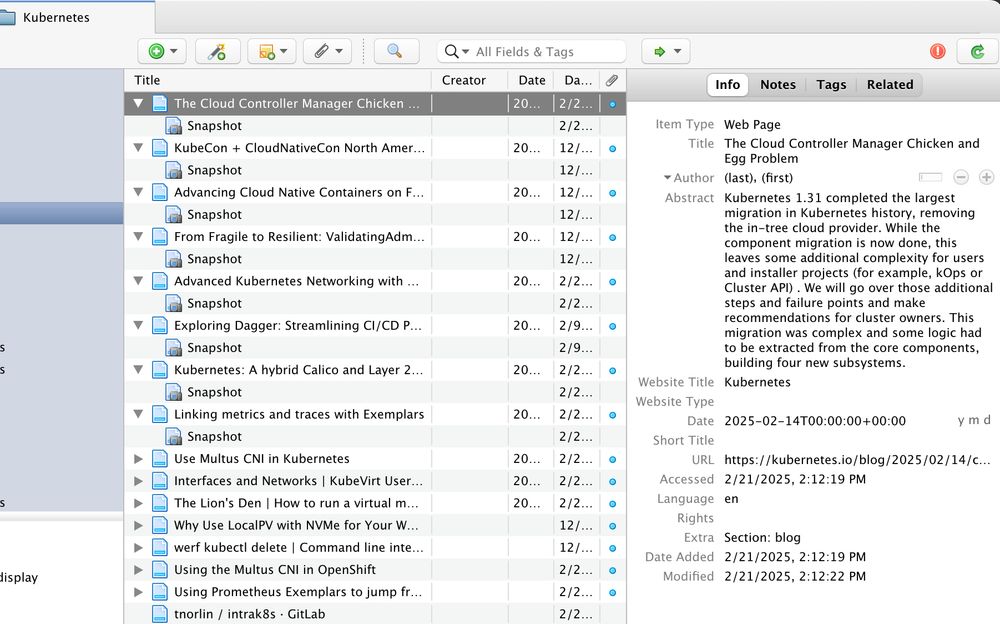Image resolution: width=1000 pixels, height=624 pixels.
Task: Sort by the Date column header
Action: pyautogui.click(x=531, y=80)
